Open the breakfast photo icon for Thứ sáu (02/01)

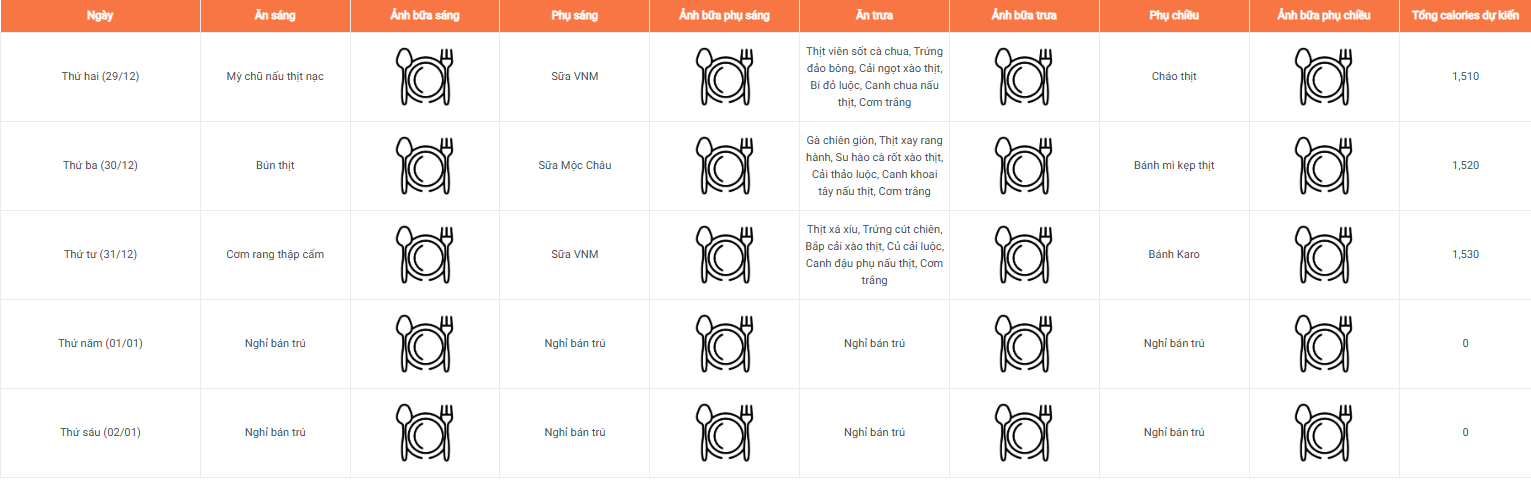[425, 432]
